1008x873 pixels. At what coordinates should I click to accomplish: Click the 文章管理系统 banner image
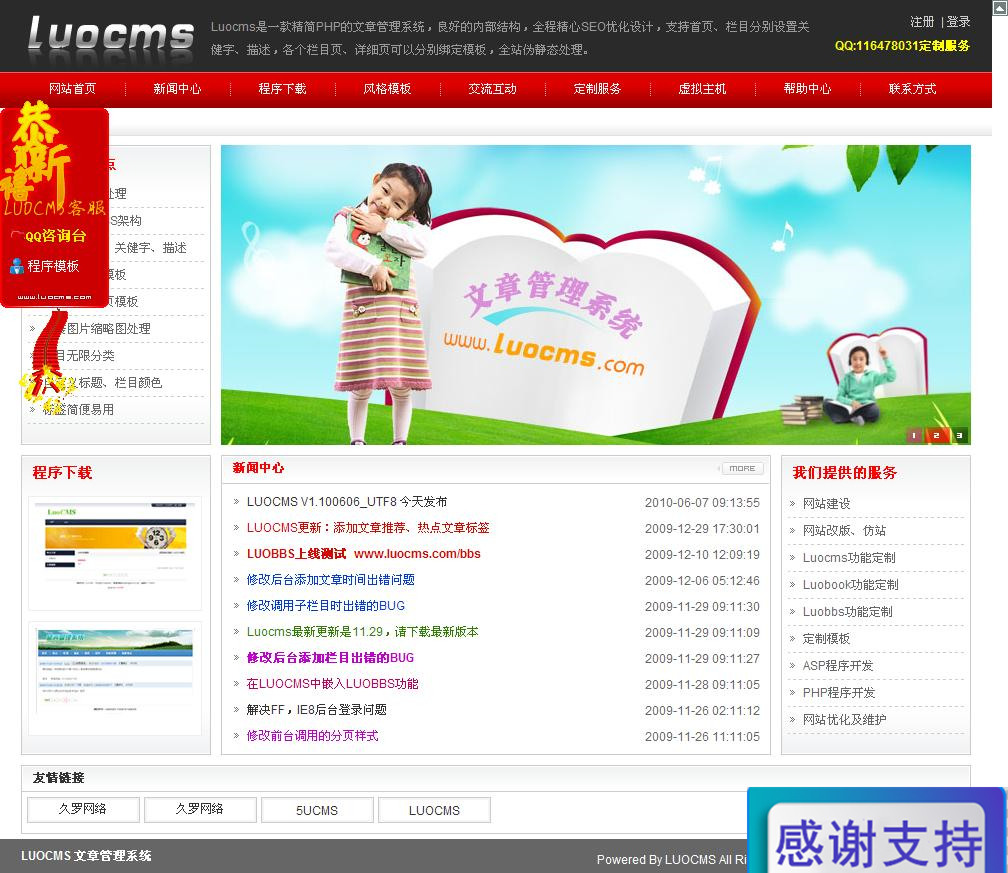pos(595,294)
